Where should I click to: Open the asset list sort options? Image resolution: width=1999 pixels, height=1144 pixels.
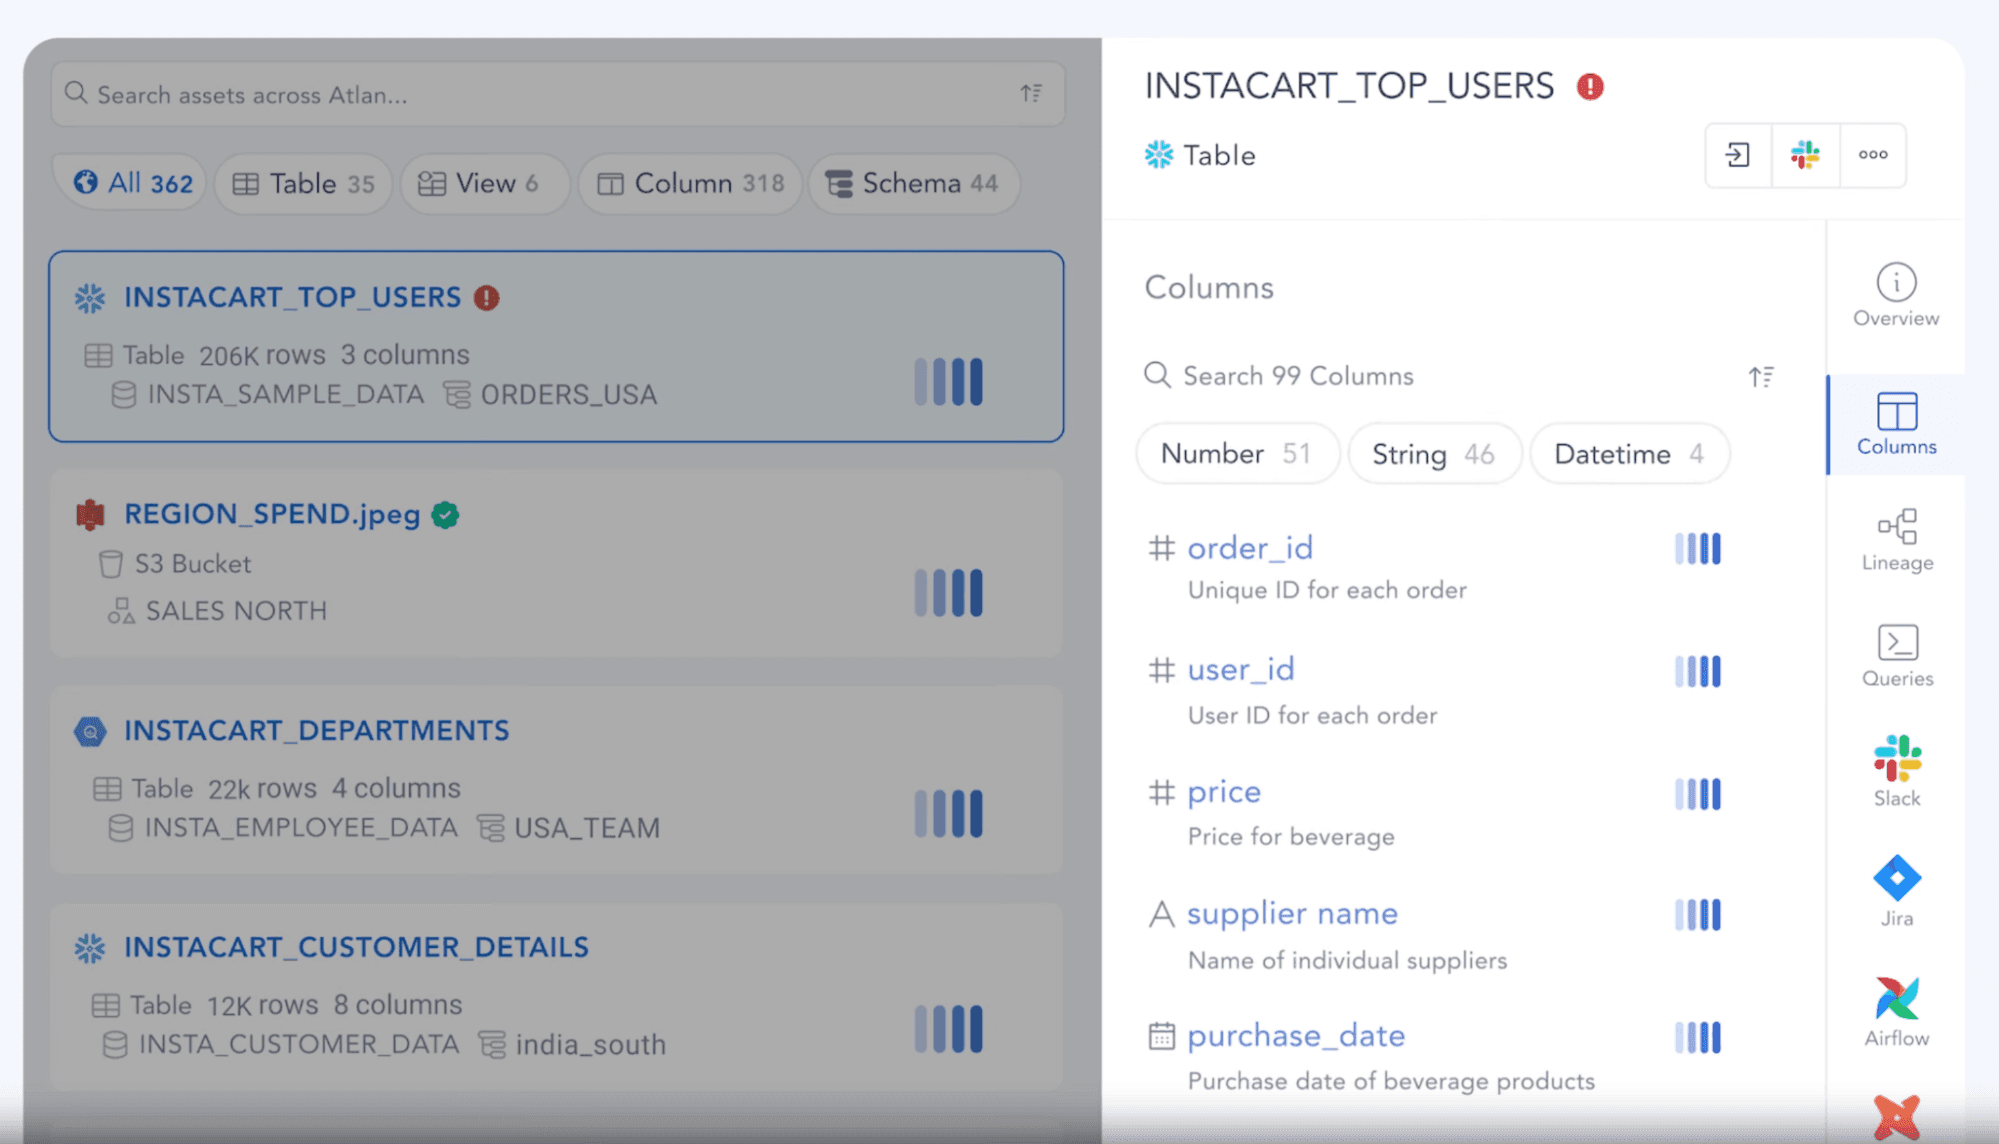coord(1032,93)
